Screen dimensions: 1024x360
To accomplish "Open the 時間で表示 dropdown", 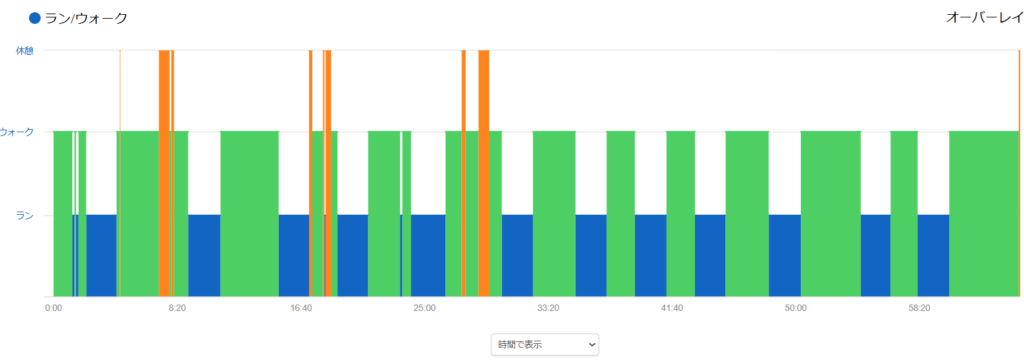I will (x=545, y=344).
